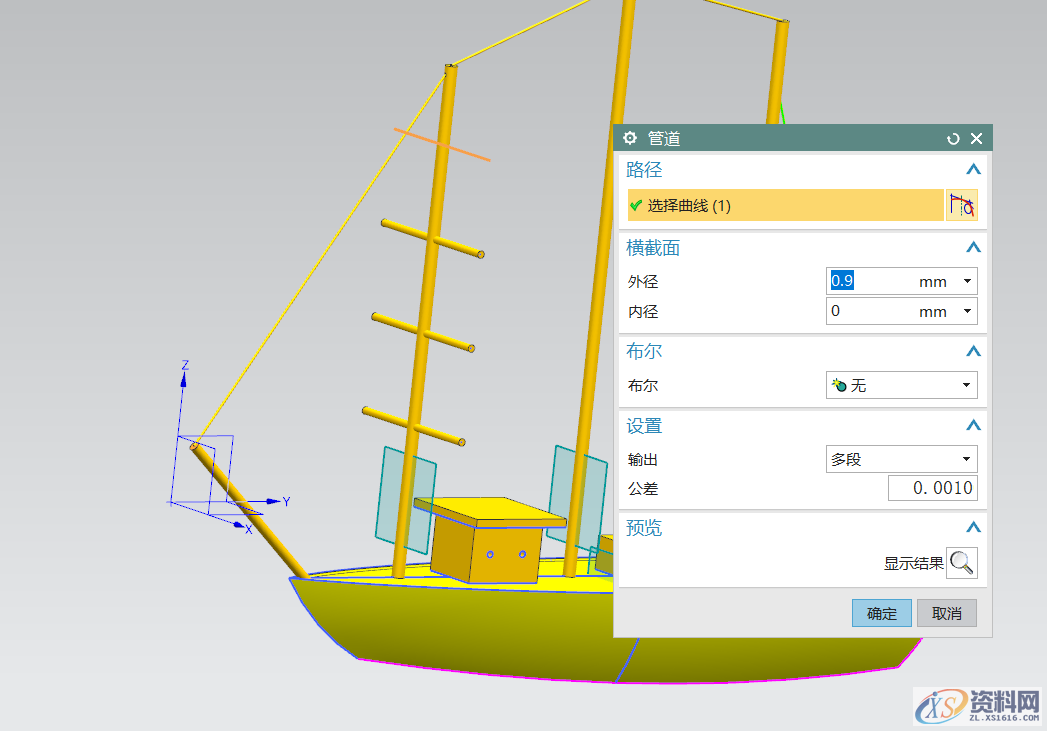Screen dimensions: 1047x731
Task: Open the 输出 dropdown showing 多段
Action: (x=964, y=458)
